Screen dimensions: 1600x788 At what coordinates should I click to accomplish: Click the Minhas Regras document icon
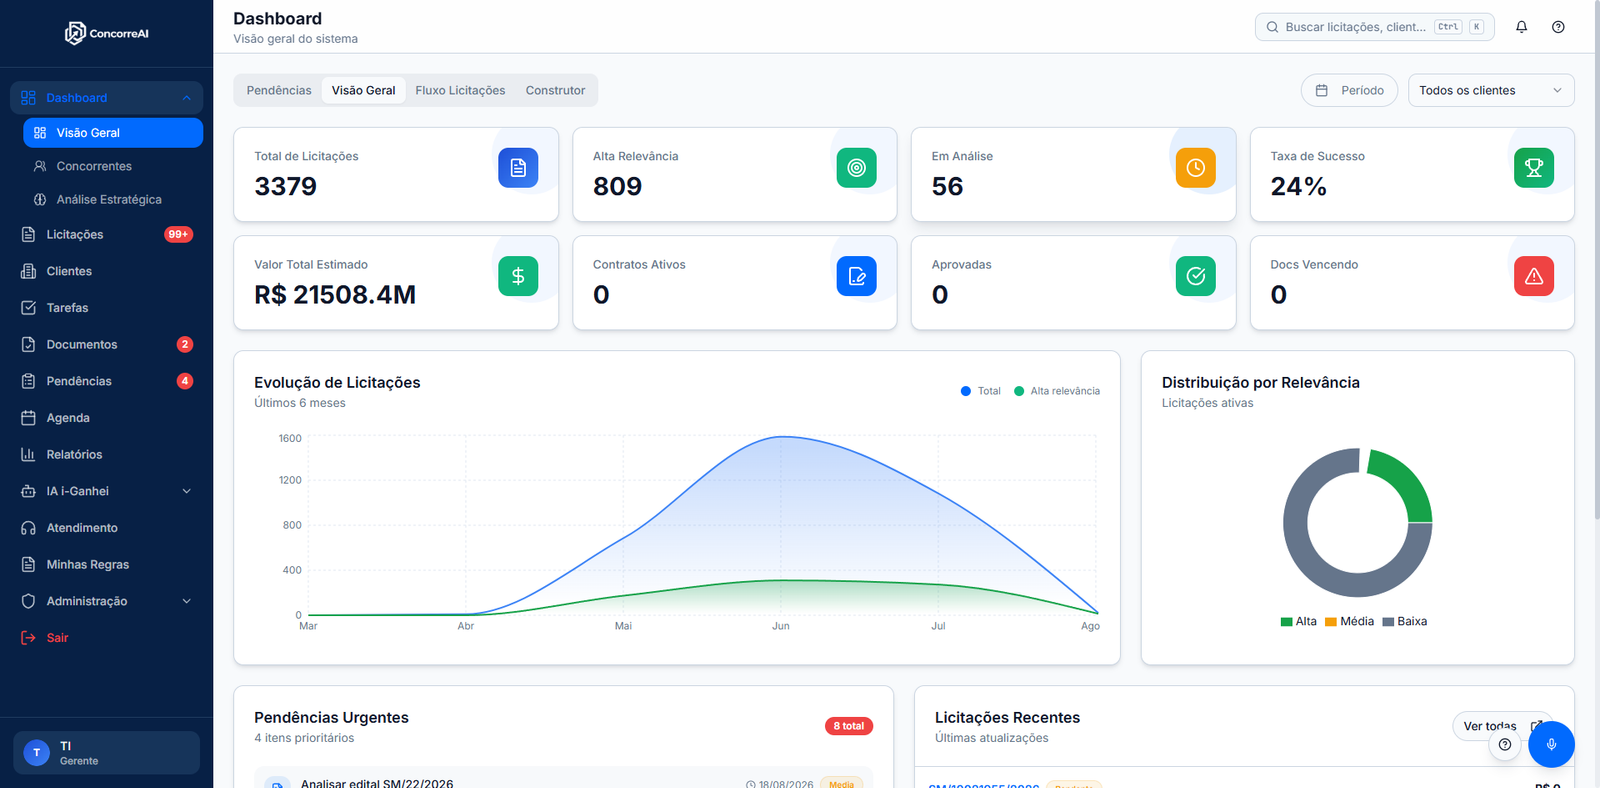point(28,564)
